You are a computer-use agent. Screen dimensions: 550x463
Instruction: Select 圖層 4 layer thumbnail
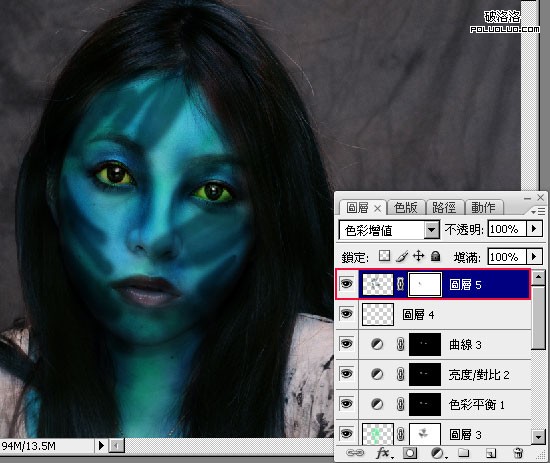coord(377,314)
